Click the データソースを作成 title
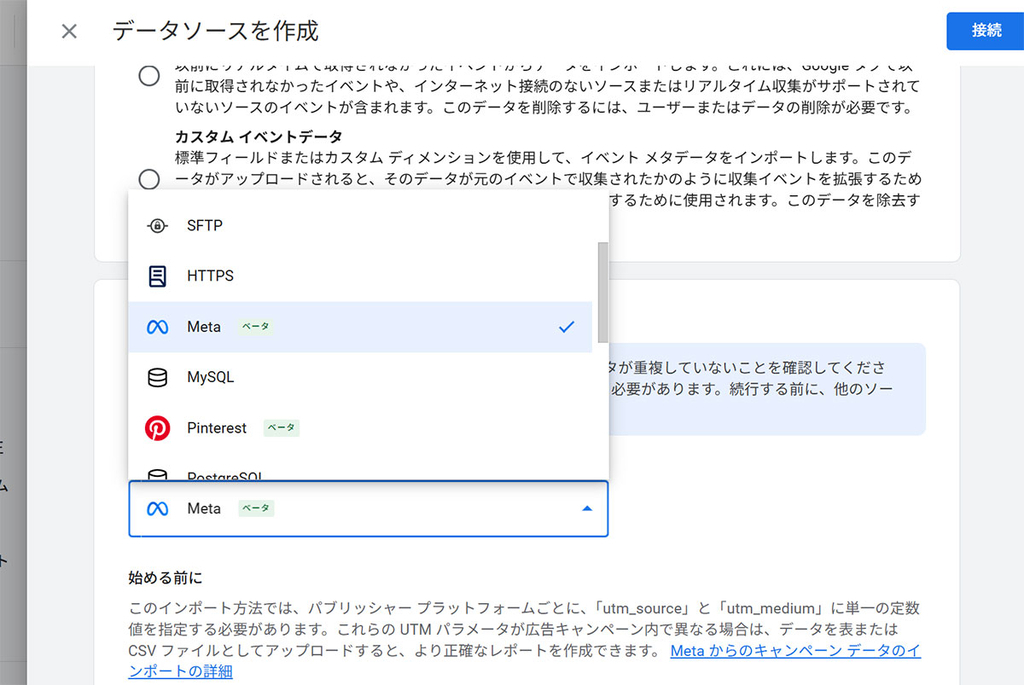Screen dimensions: 1024x685 coord(216,31)
